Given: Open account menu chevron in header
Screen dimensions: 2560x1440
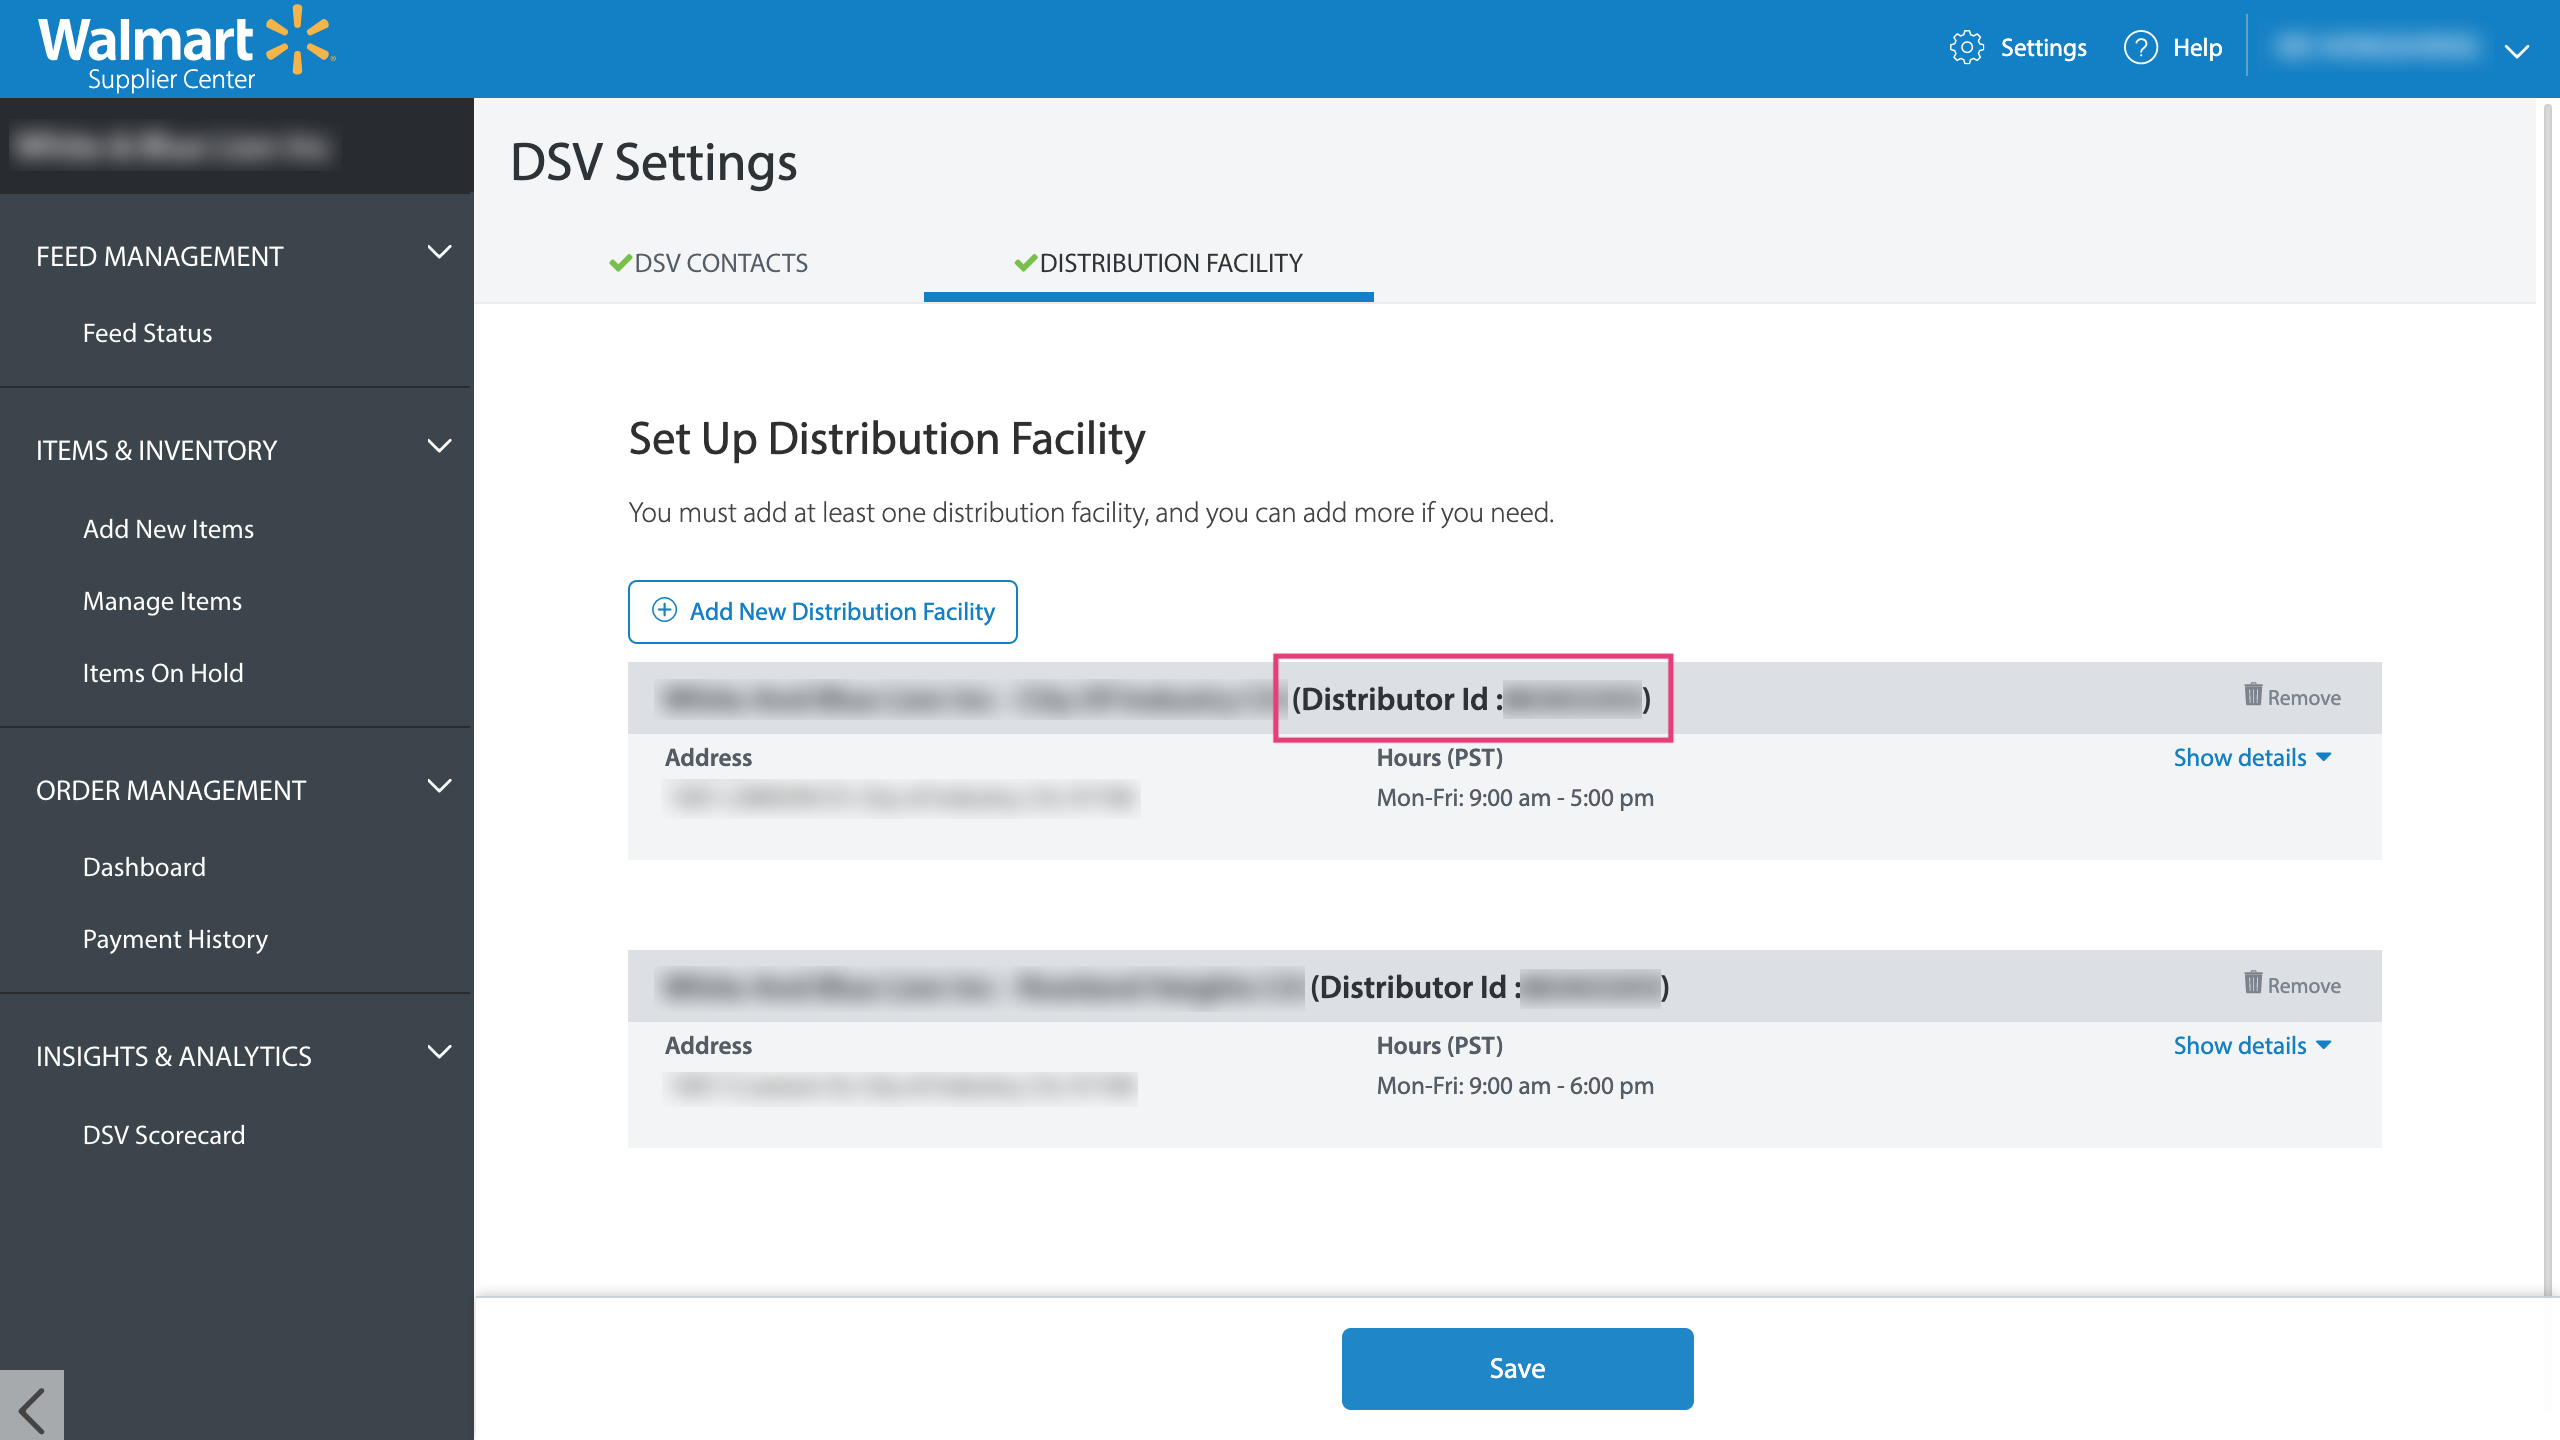Looking at the screenshot, I should click(x=2516, y=50).
